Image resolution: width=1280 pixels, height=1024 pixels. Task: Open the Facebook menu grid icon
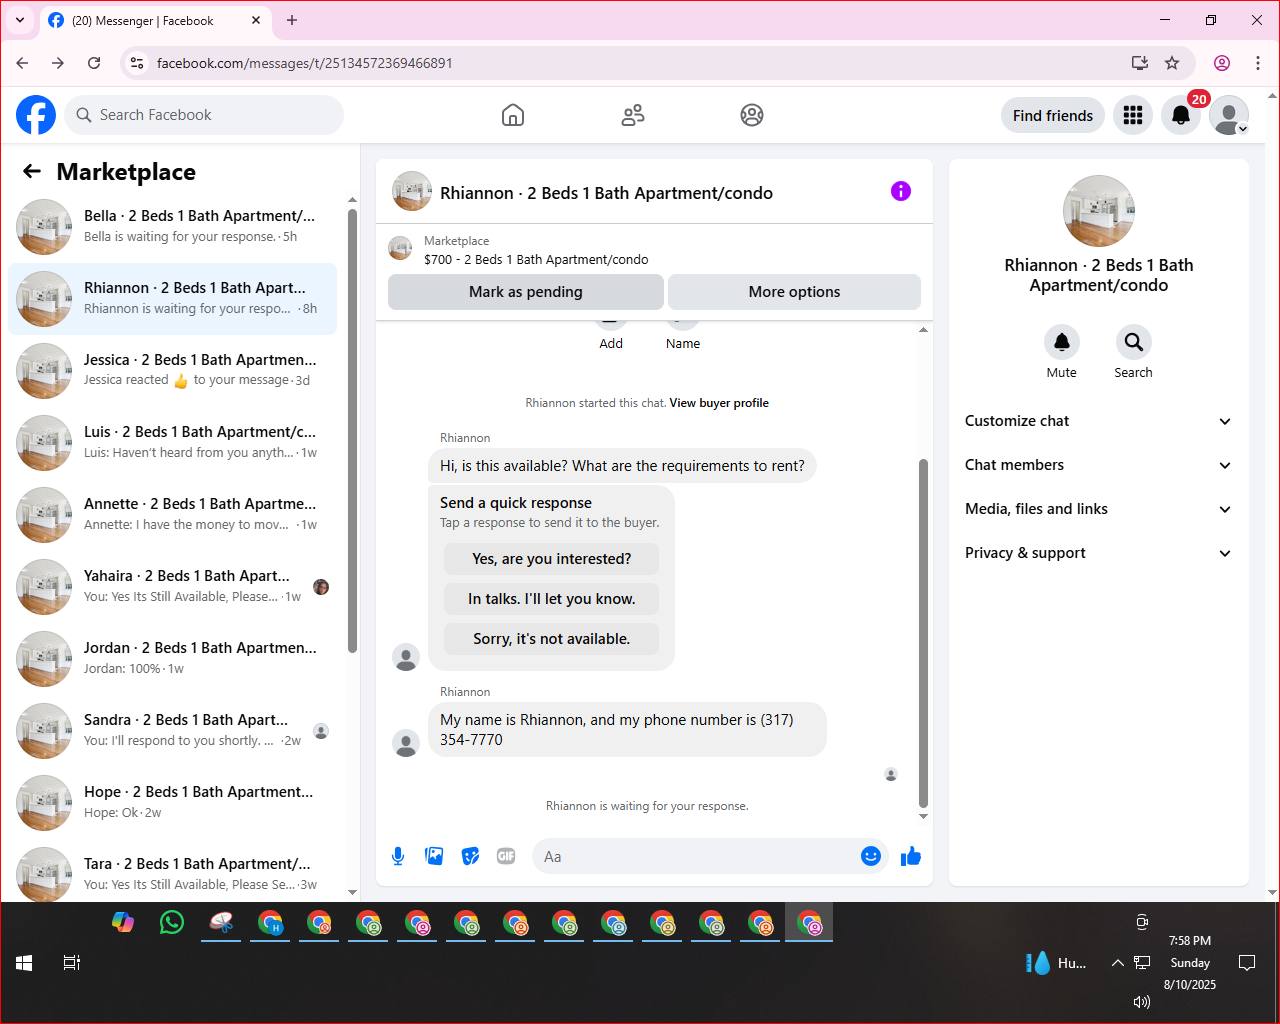click(x=1133, y=115)
